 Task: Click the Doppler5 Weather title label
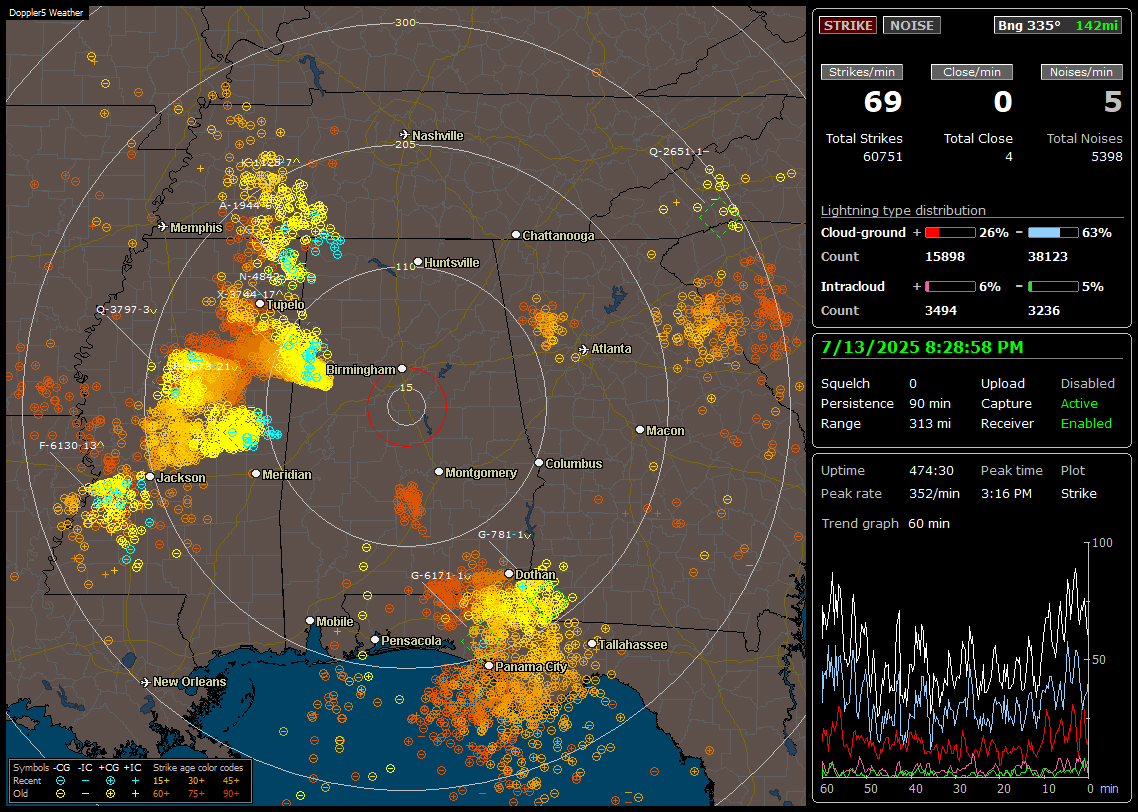46,13
